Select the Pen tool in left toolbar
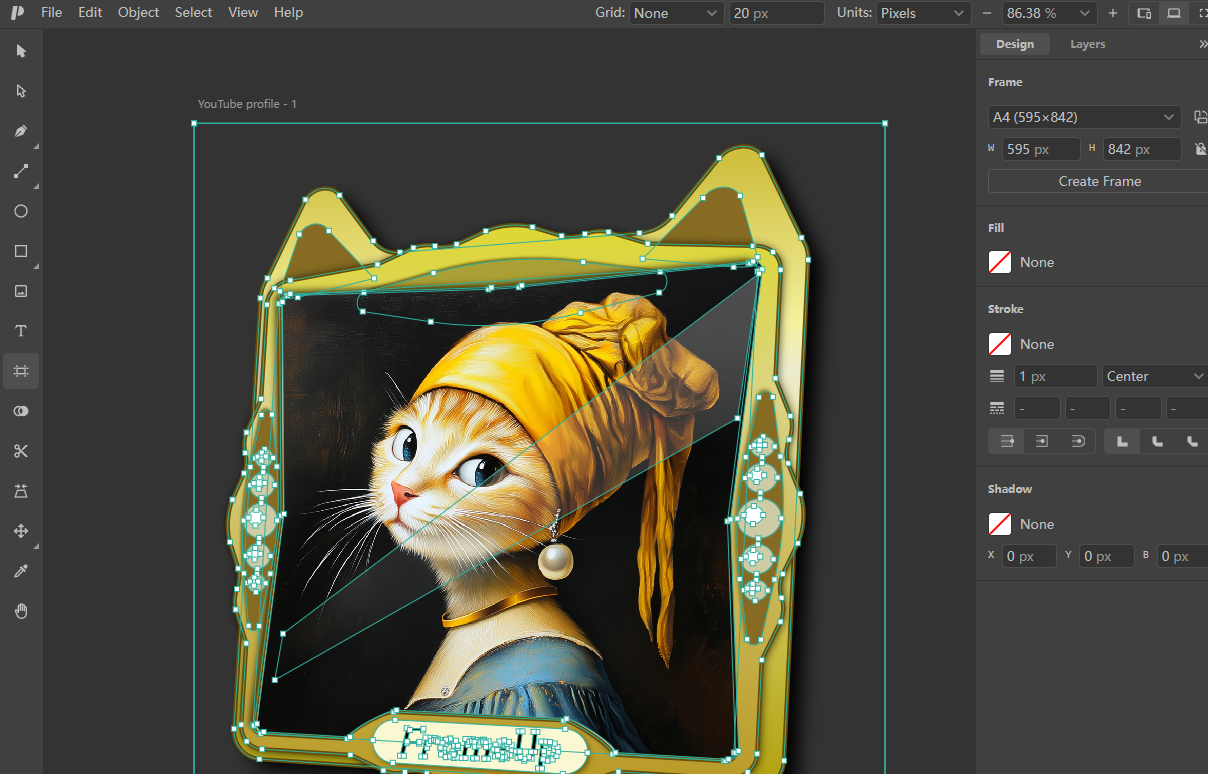The image size is (1208, 774). [x=21, y=131]
